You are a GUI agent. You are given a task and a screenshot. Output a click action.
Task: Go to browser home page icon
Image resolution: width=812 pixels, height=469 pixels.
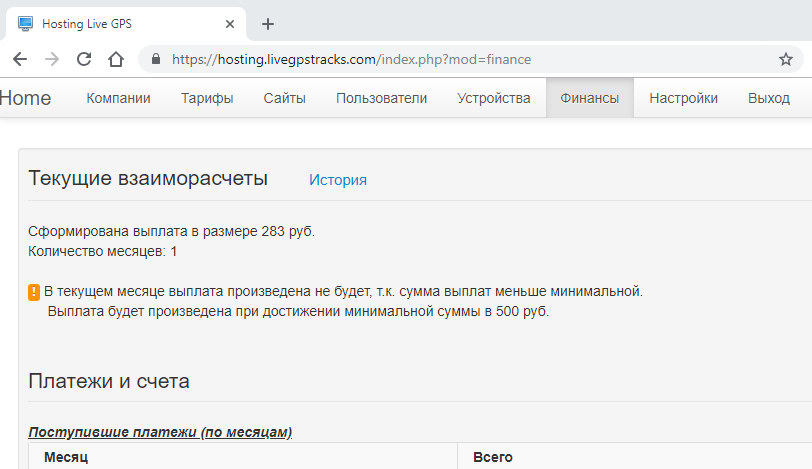click(x=116, y=59)
